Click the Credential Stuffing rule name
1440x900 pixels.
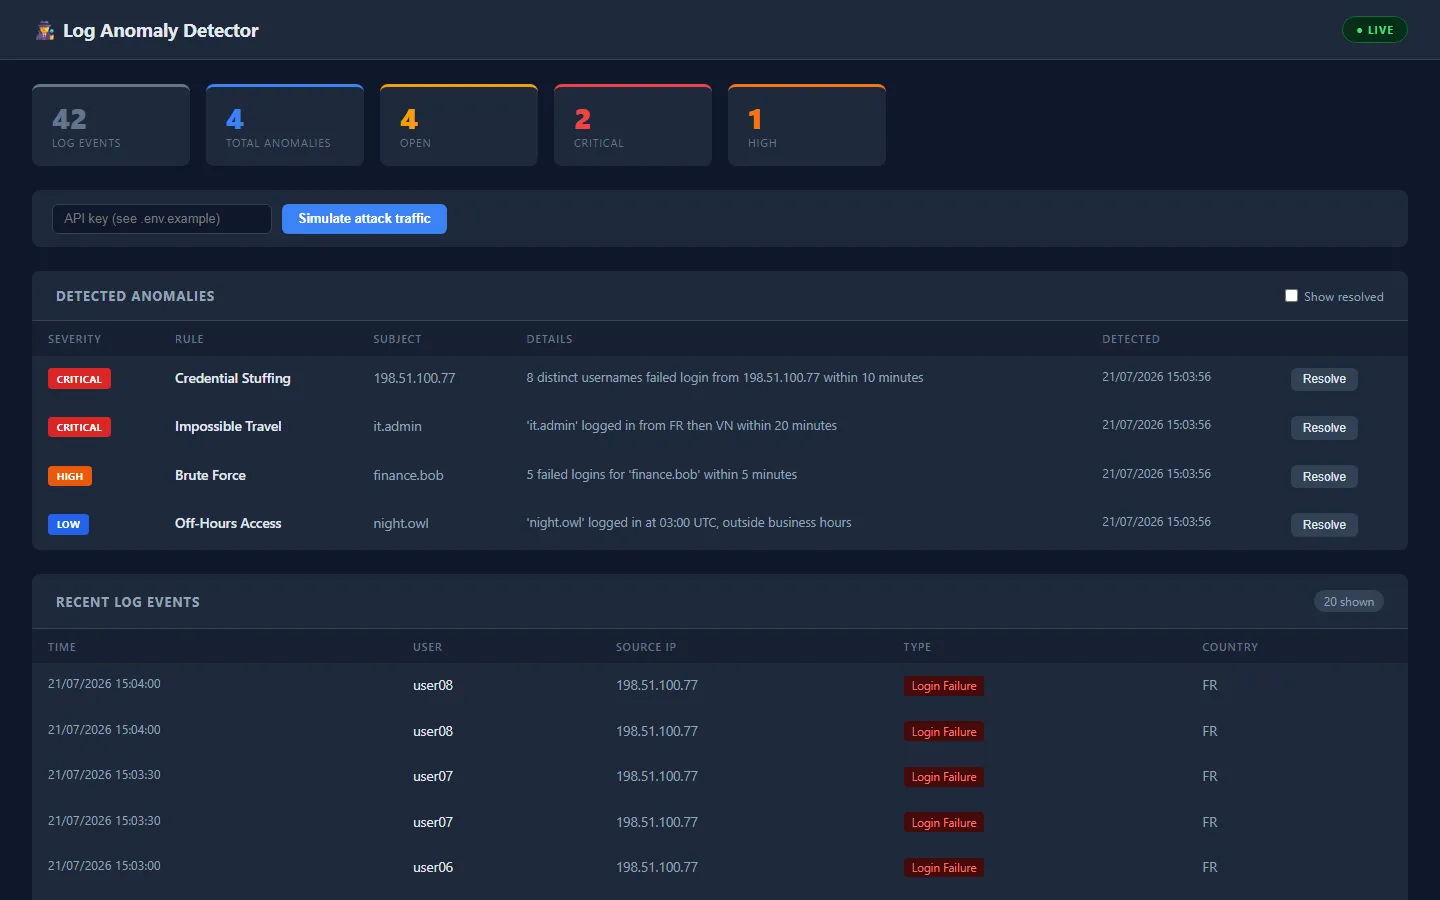[x=233, y=378]
